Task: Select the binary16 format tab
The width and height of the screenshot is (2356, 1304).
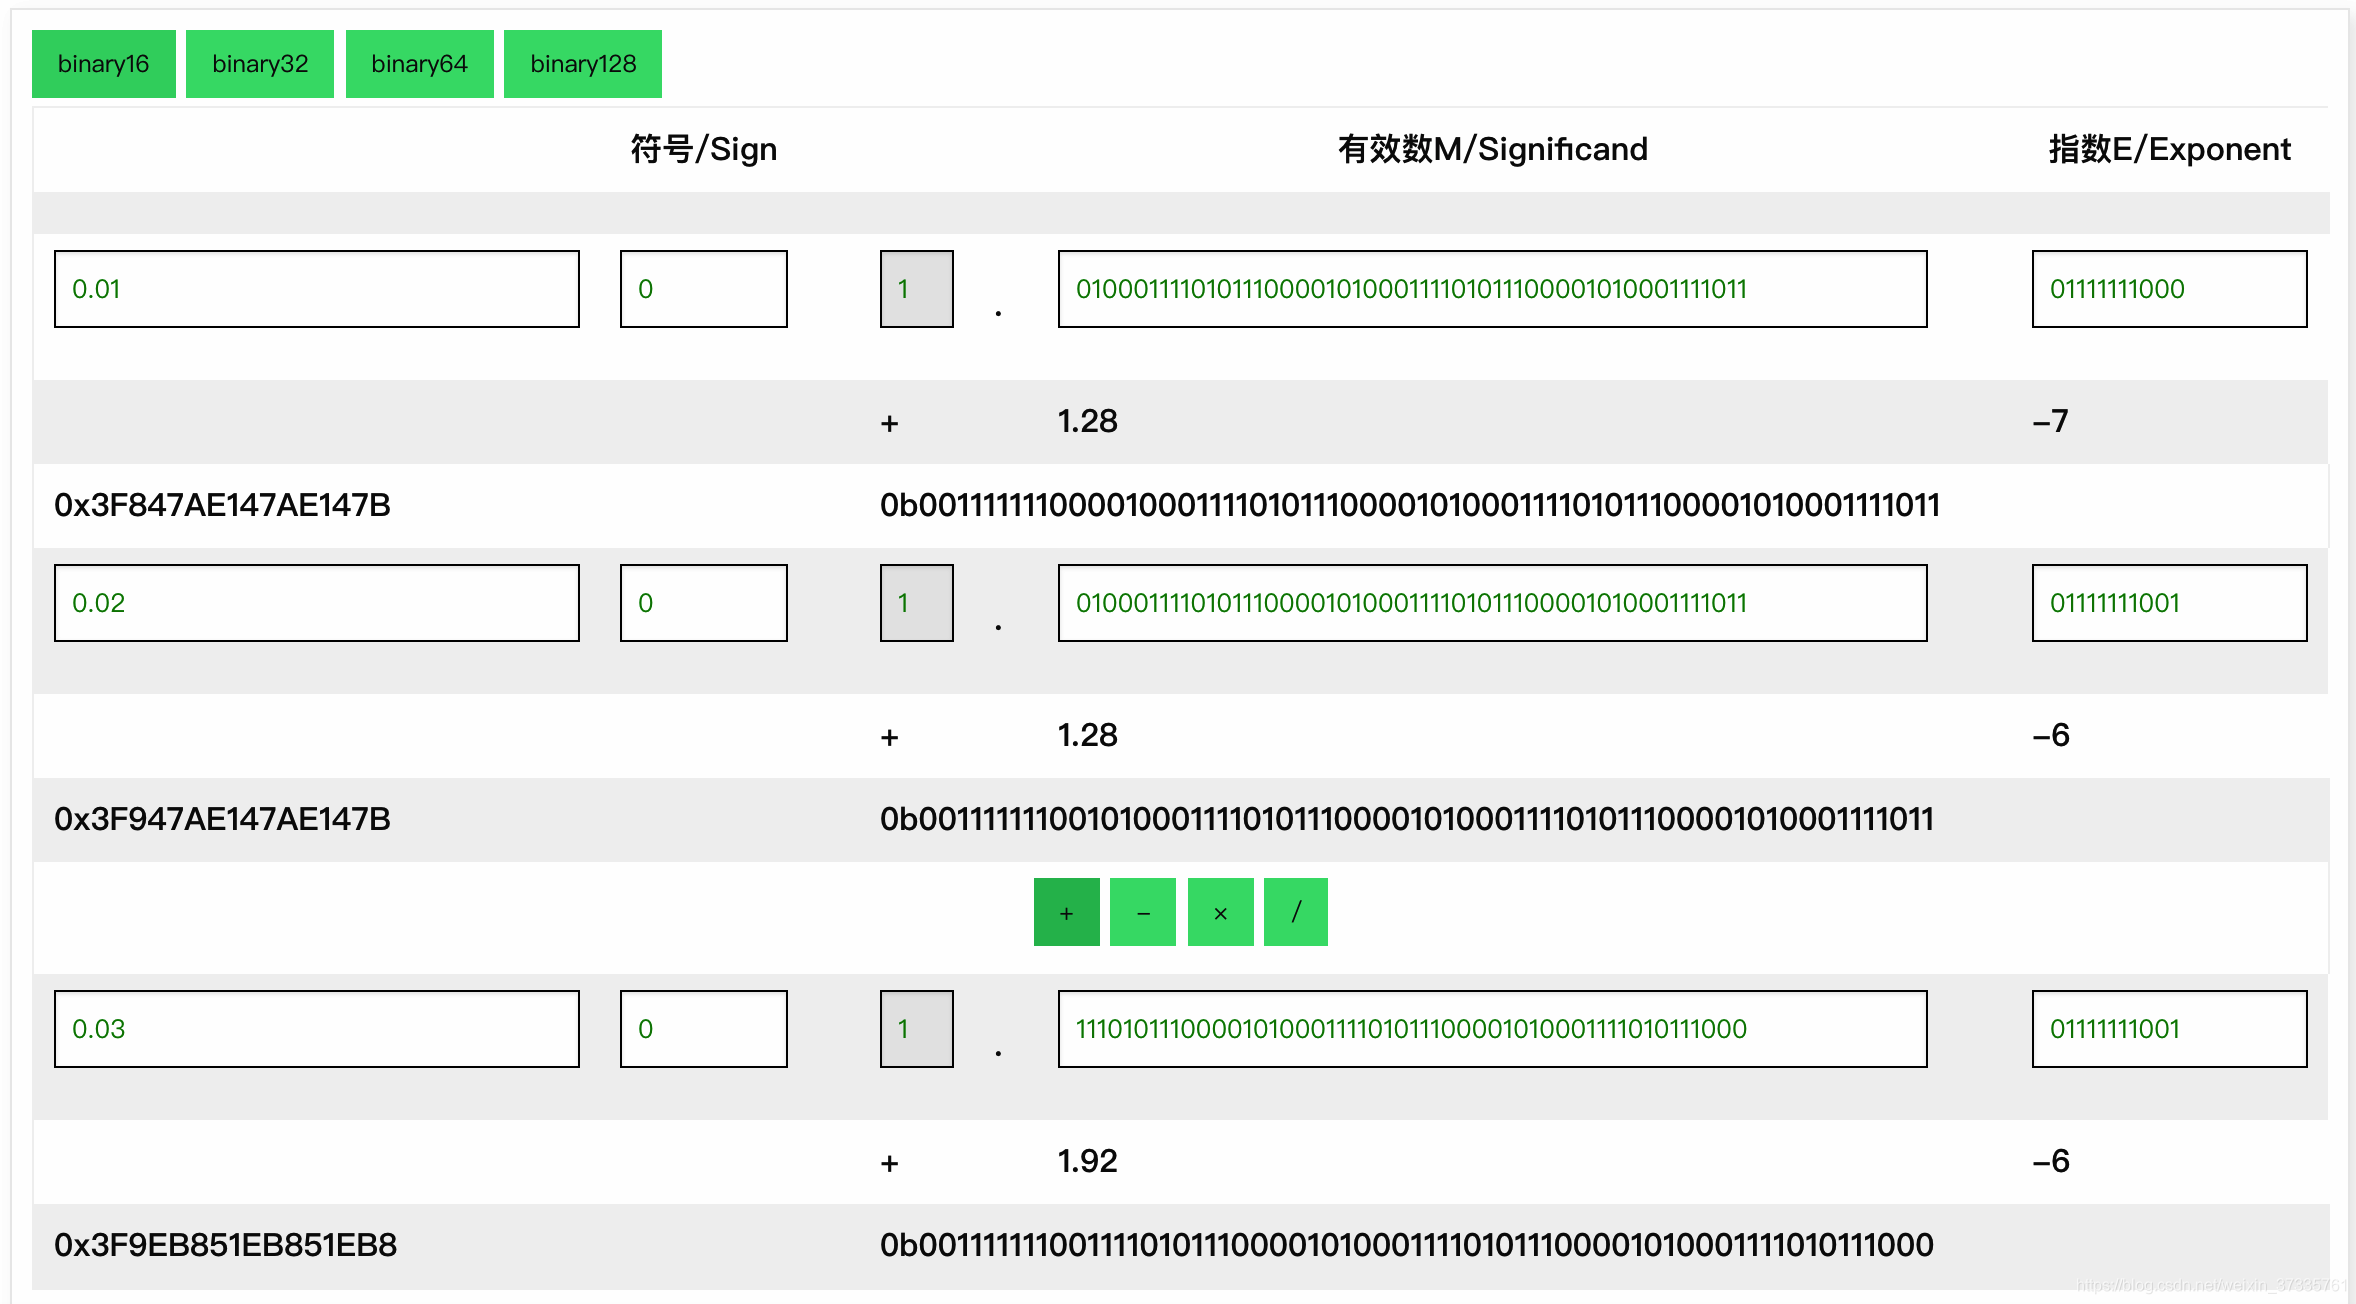Action: point(103,64)
